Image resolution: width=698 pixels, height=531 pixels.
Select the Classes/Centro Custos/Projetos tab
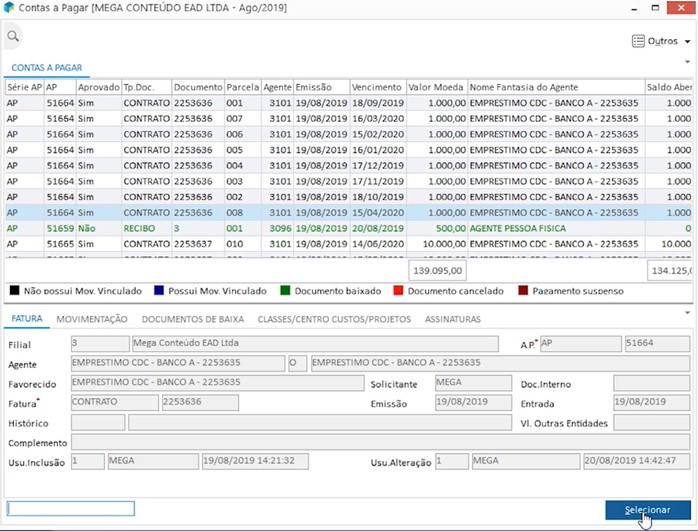pos(335,319)
